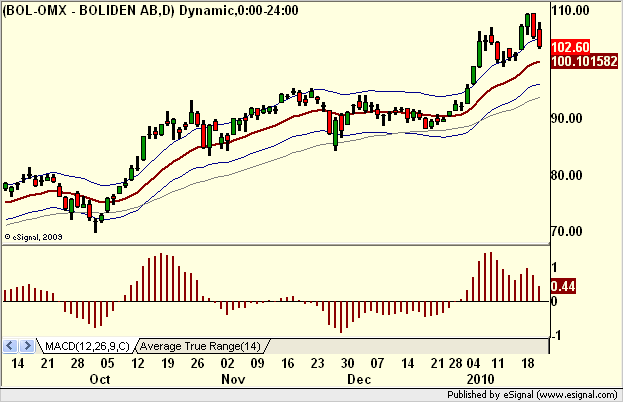Click the Published by eSignal footer text

pos(532,394)
